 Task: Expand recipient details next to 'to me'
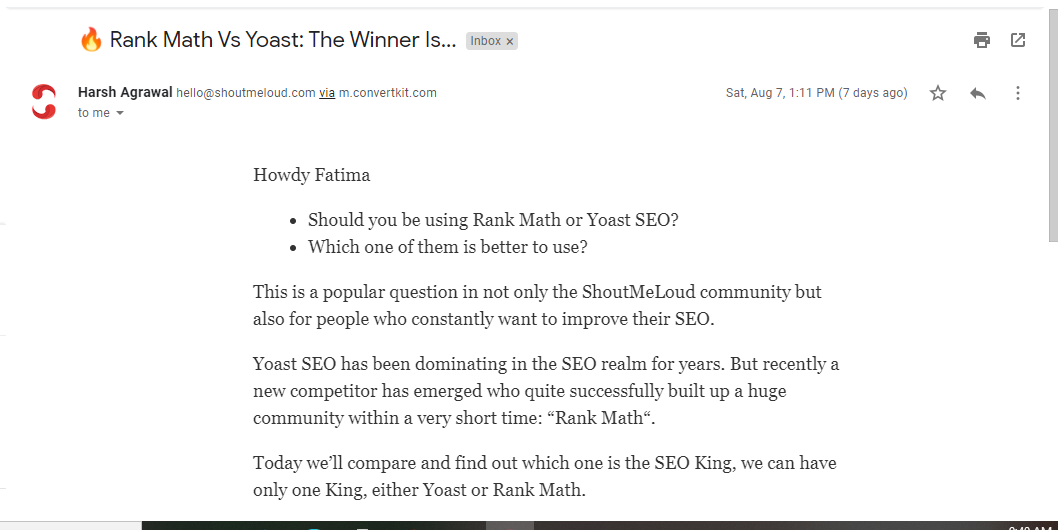[120, 113]
